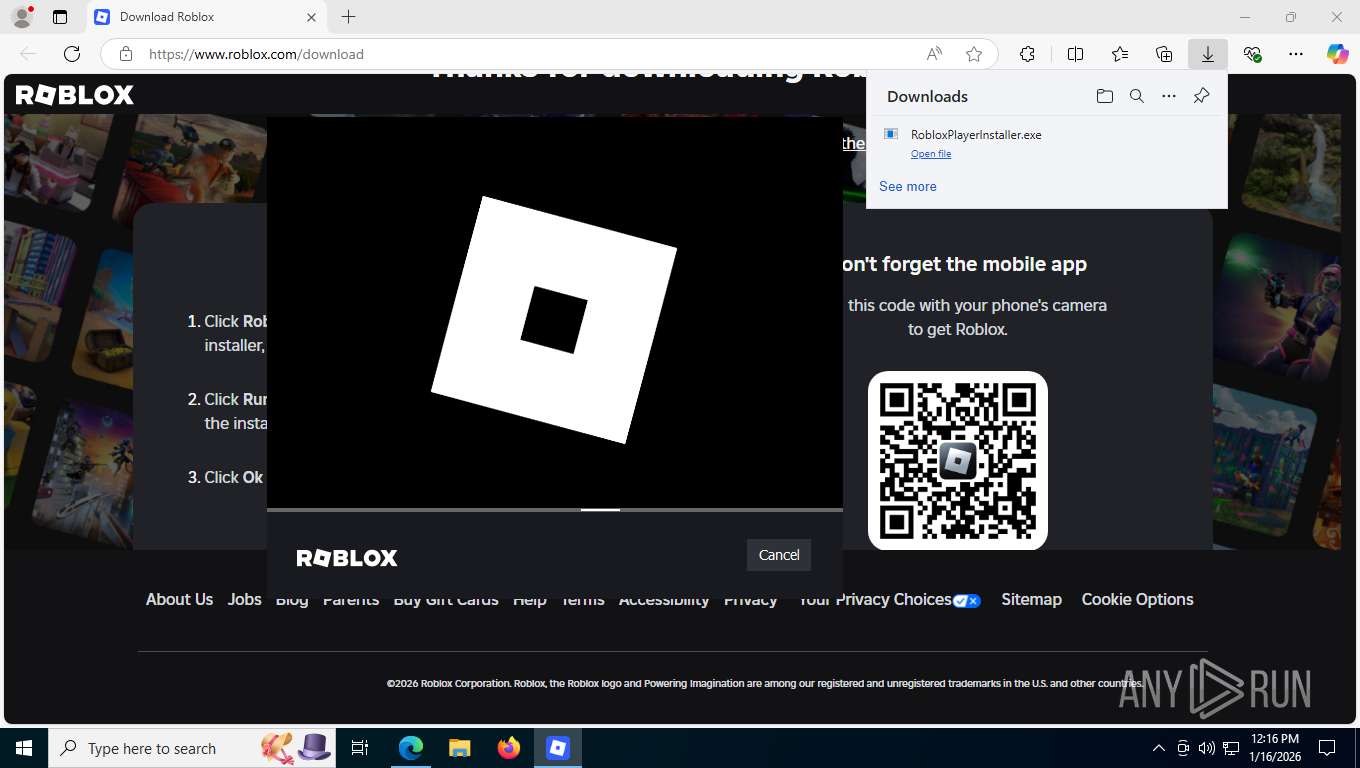The image size is (1360, 768).
Task: Open Edge Settings and more menu
Action: point(1296,54)
